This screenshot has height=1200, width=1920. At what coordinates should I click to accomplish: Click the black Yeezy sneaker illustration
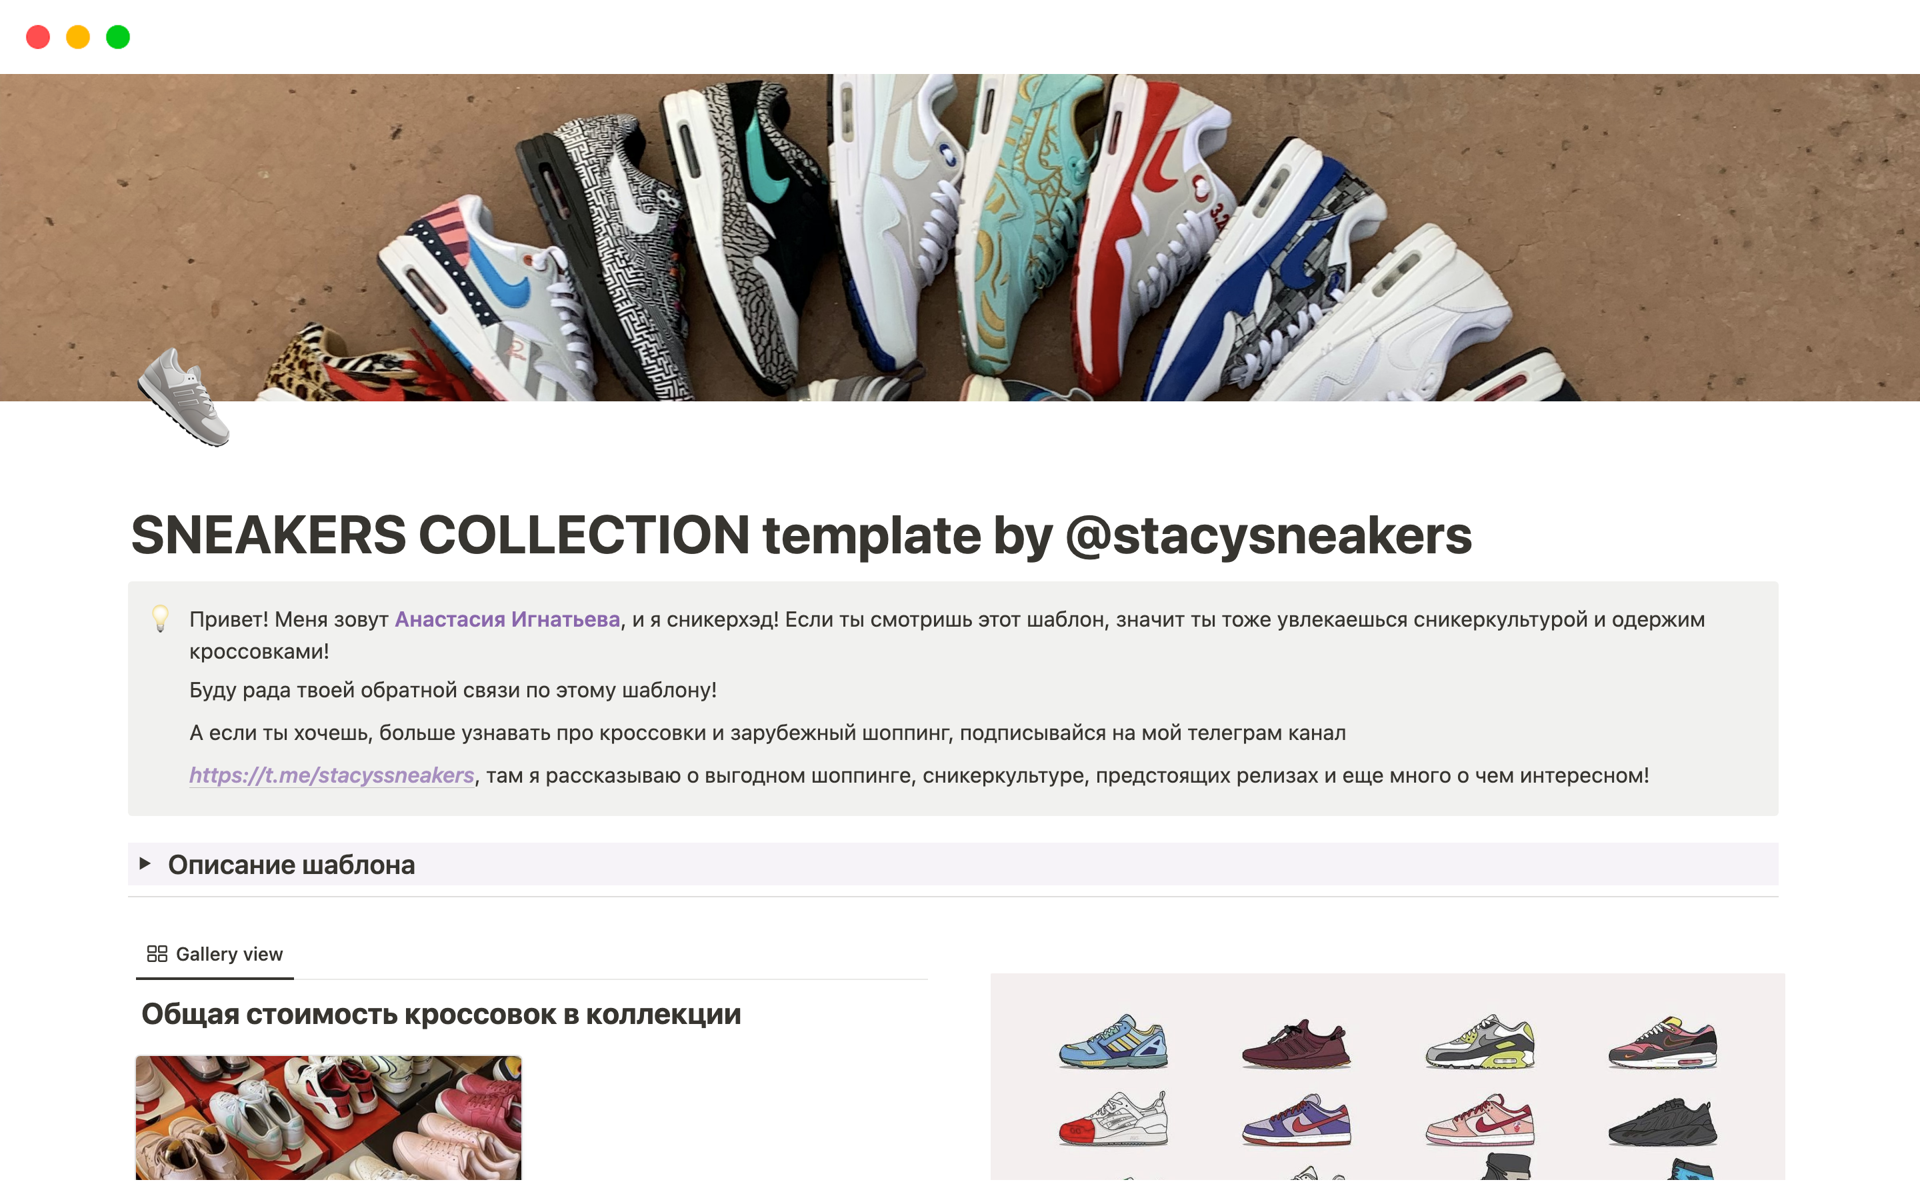tap(1662, 1121)
